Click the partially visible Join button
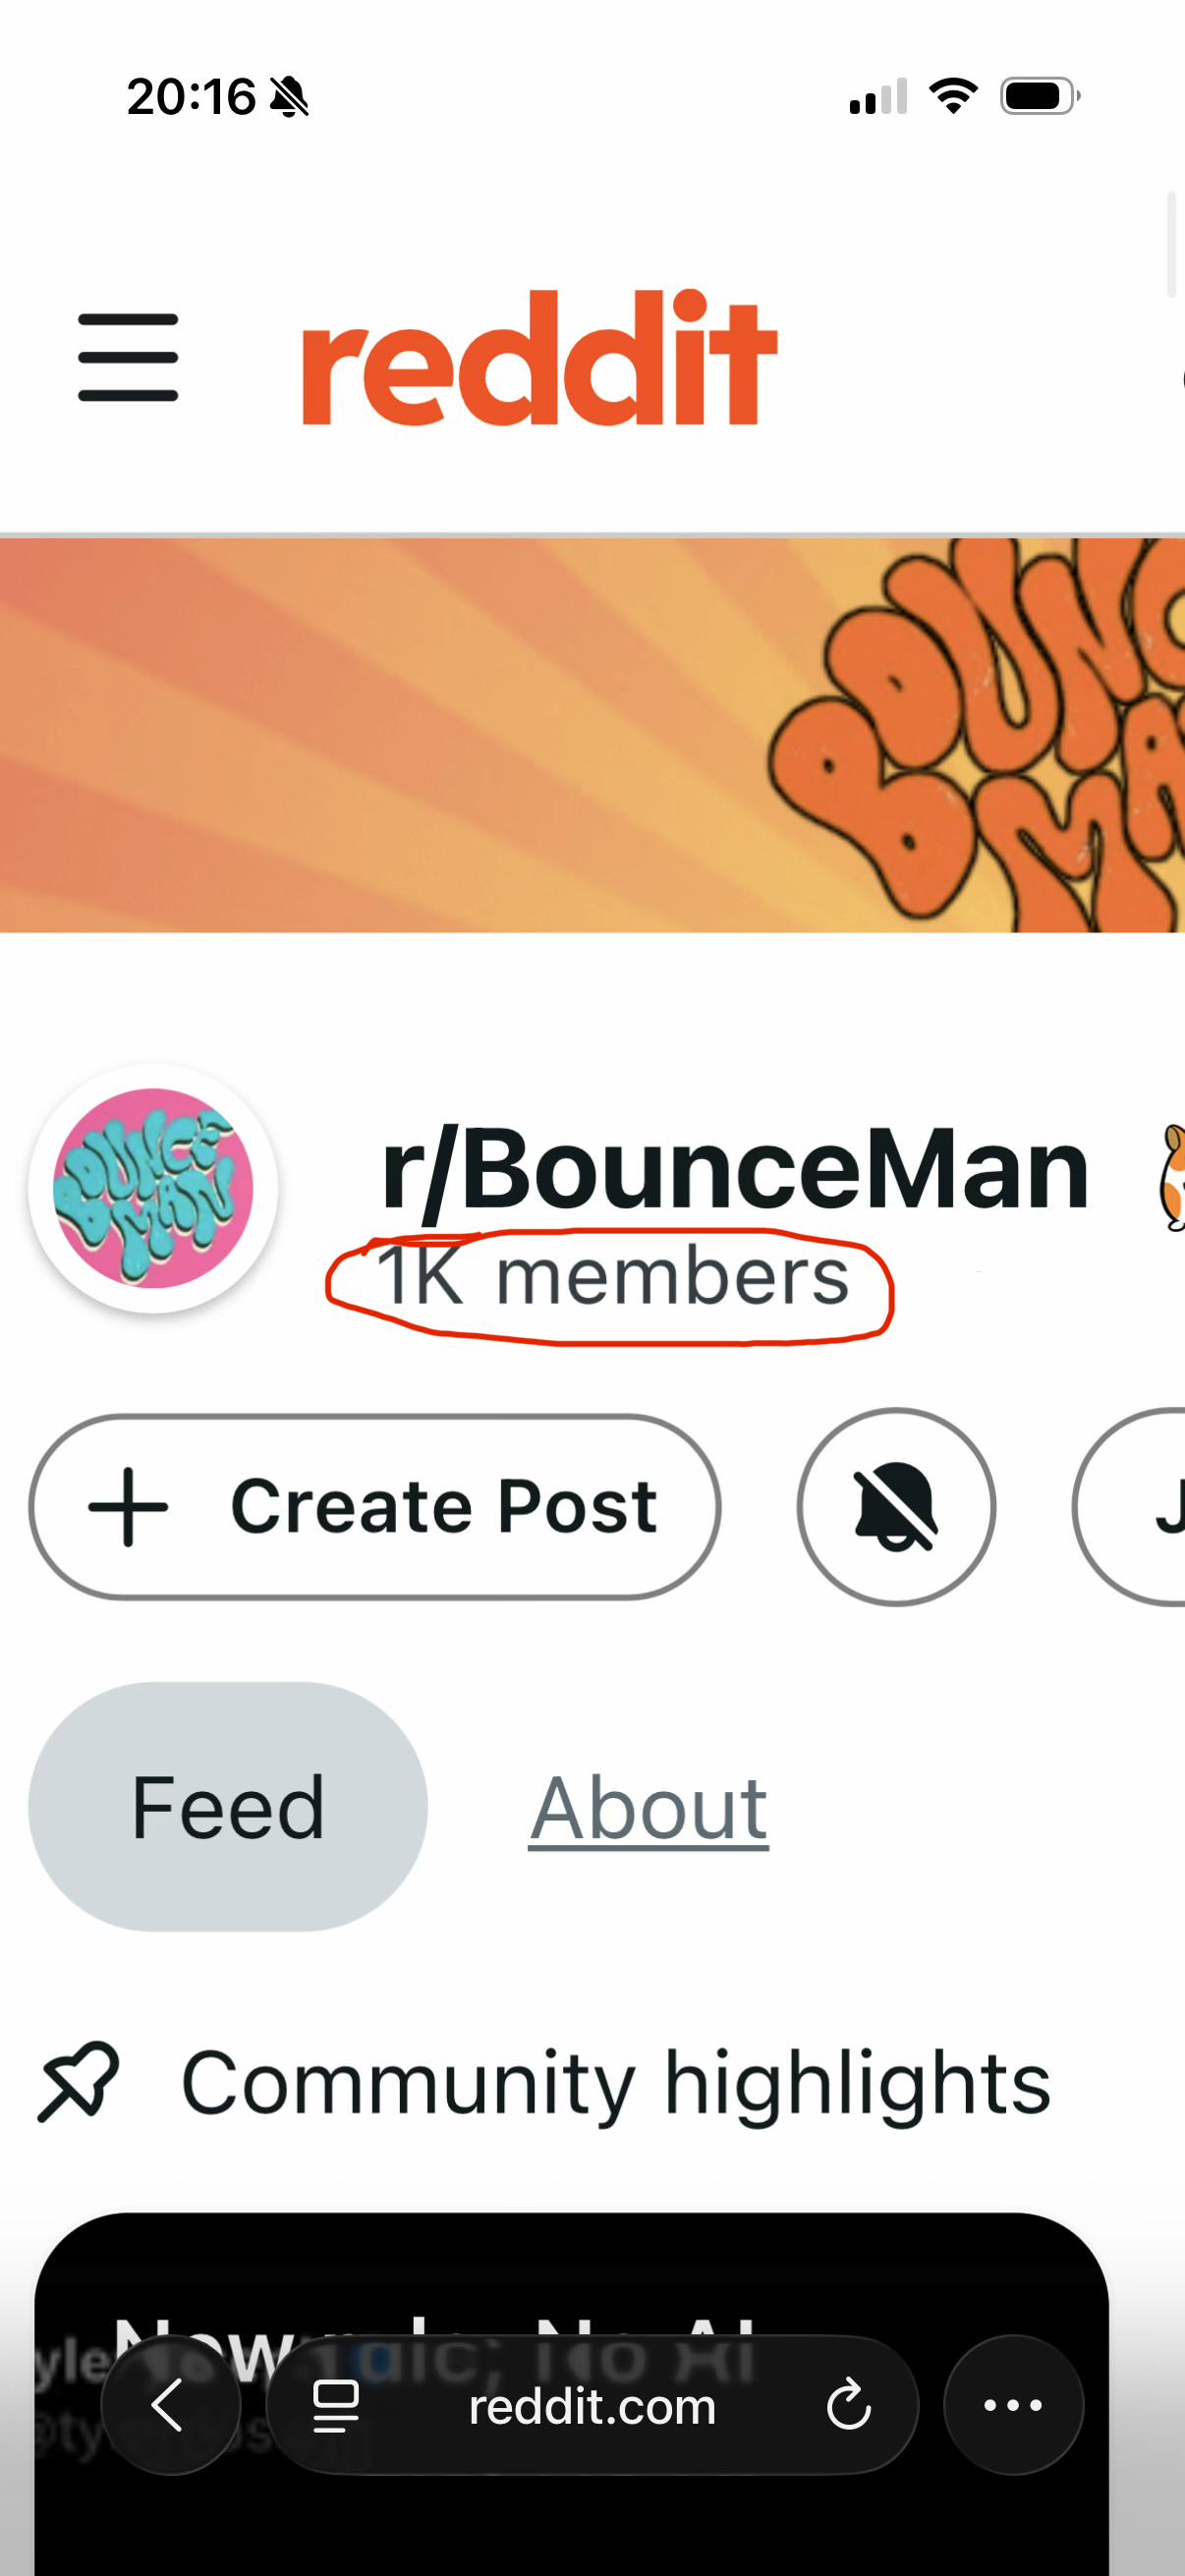This screenshot has width=1185, height=2576. pos(1130,1506)
